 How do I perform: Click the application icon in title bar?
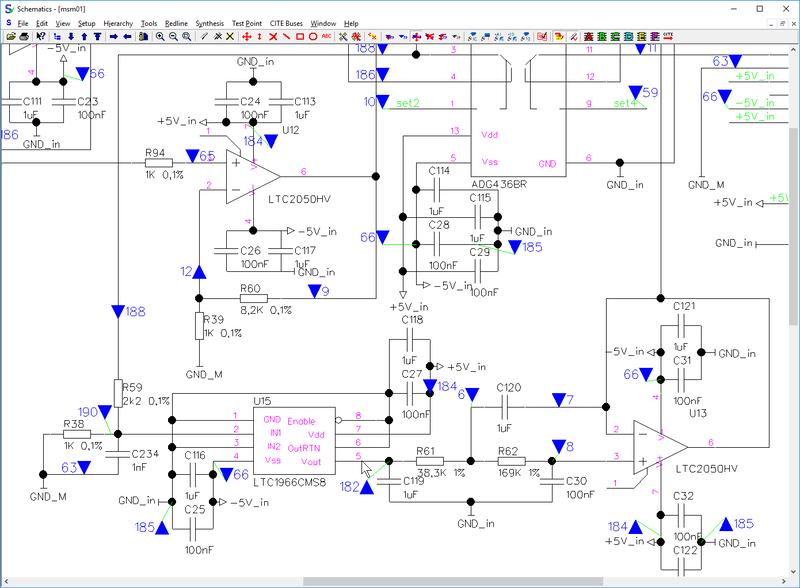click(9, 9)
